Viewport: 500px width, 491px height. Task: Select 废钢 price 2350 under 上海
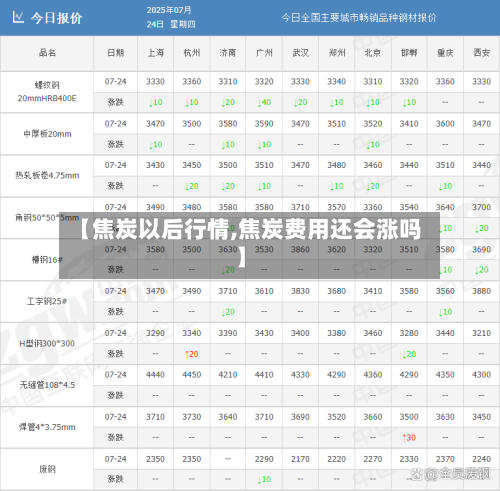[x=155, y=459]
